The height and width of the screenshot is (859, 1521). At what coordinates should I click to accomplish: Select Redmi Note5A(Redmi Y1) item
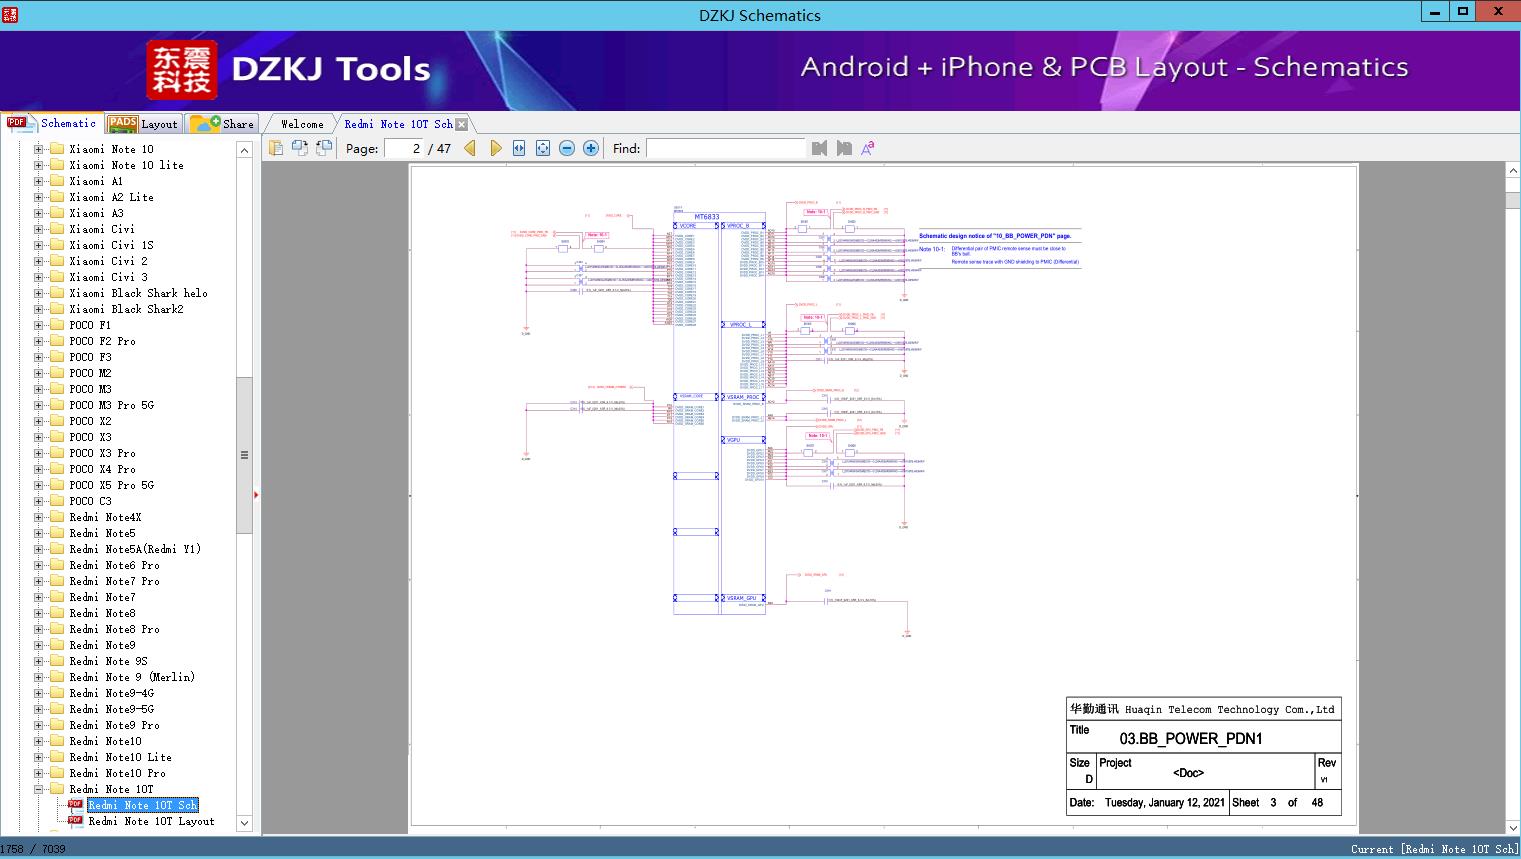point(135,549)
